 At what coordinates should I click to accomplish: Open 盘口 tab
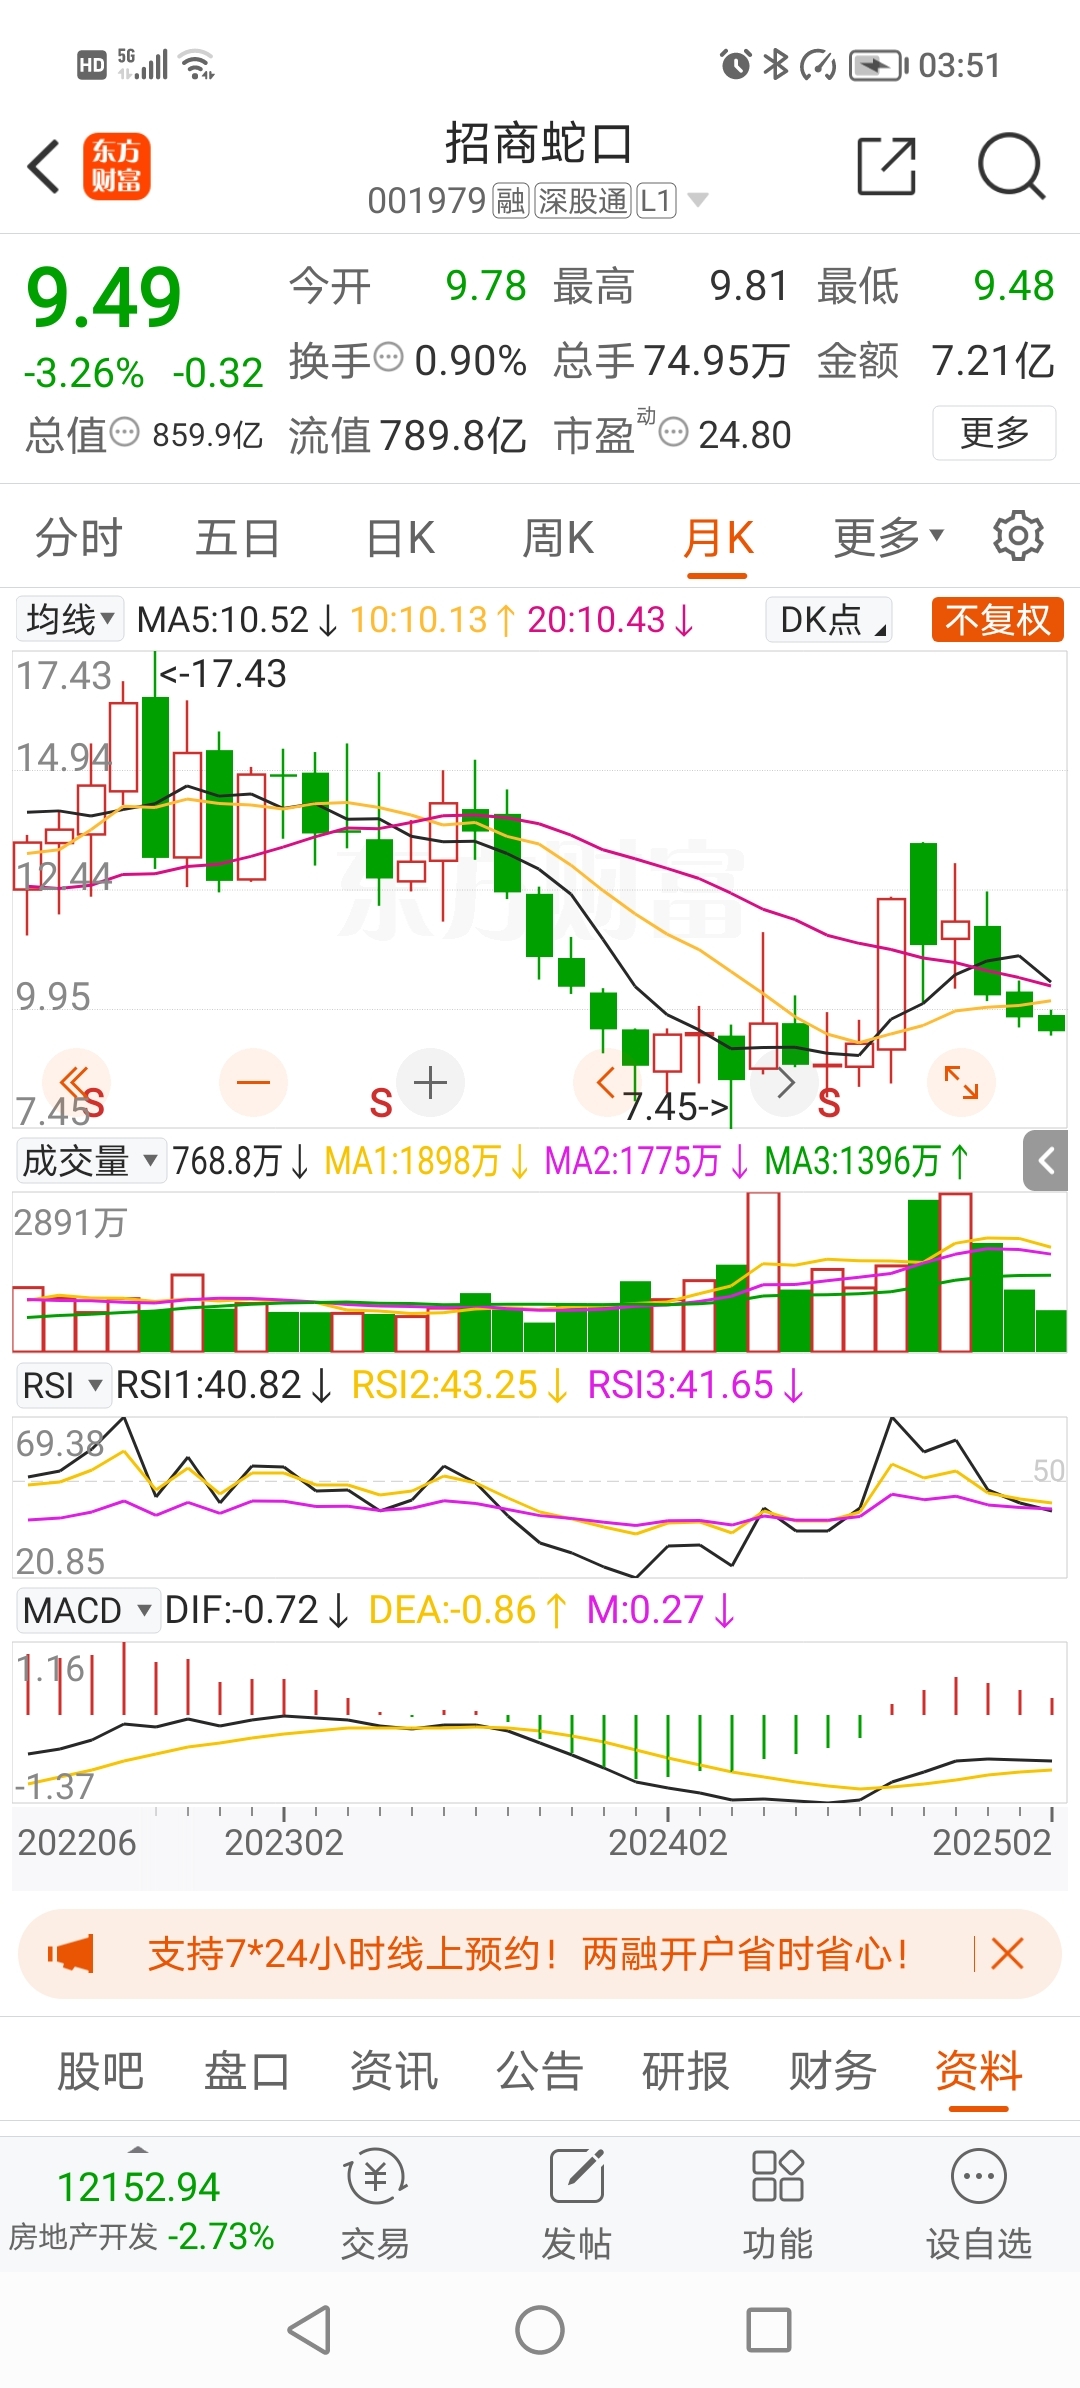[247, 2070]
